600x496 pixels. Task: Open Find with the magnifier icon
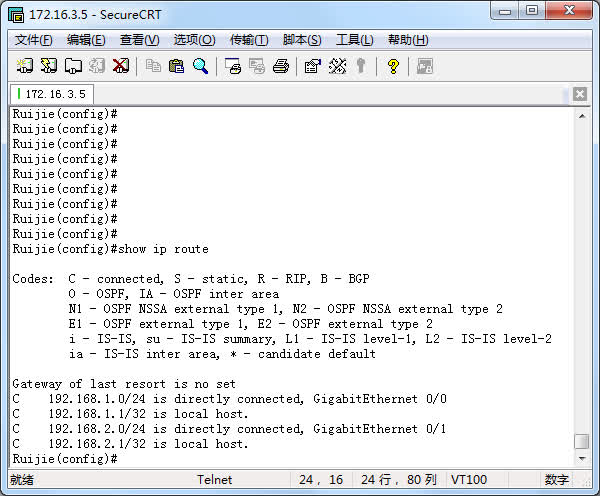201,66
